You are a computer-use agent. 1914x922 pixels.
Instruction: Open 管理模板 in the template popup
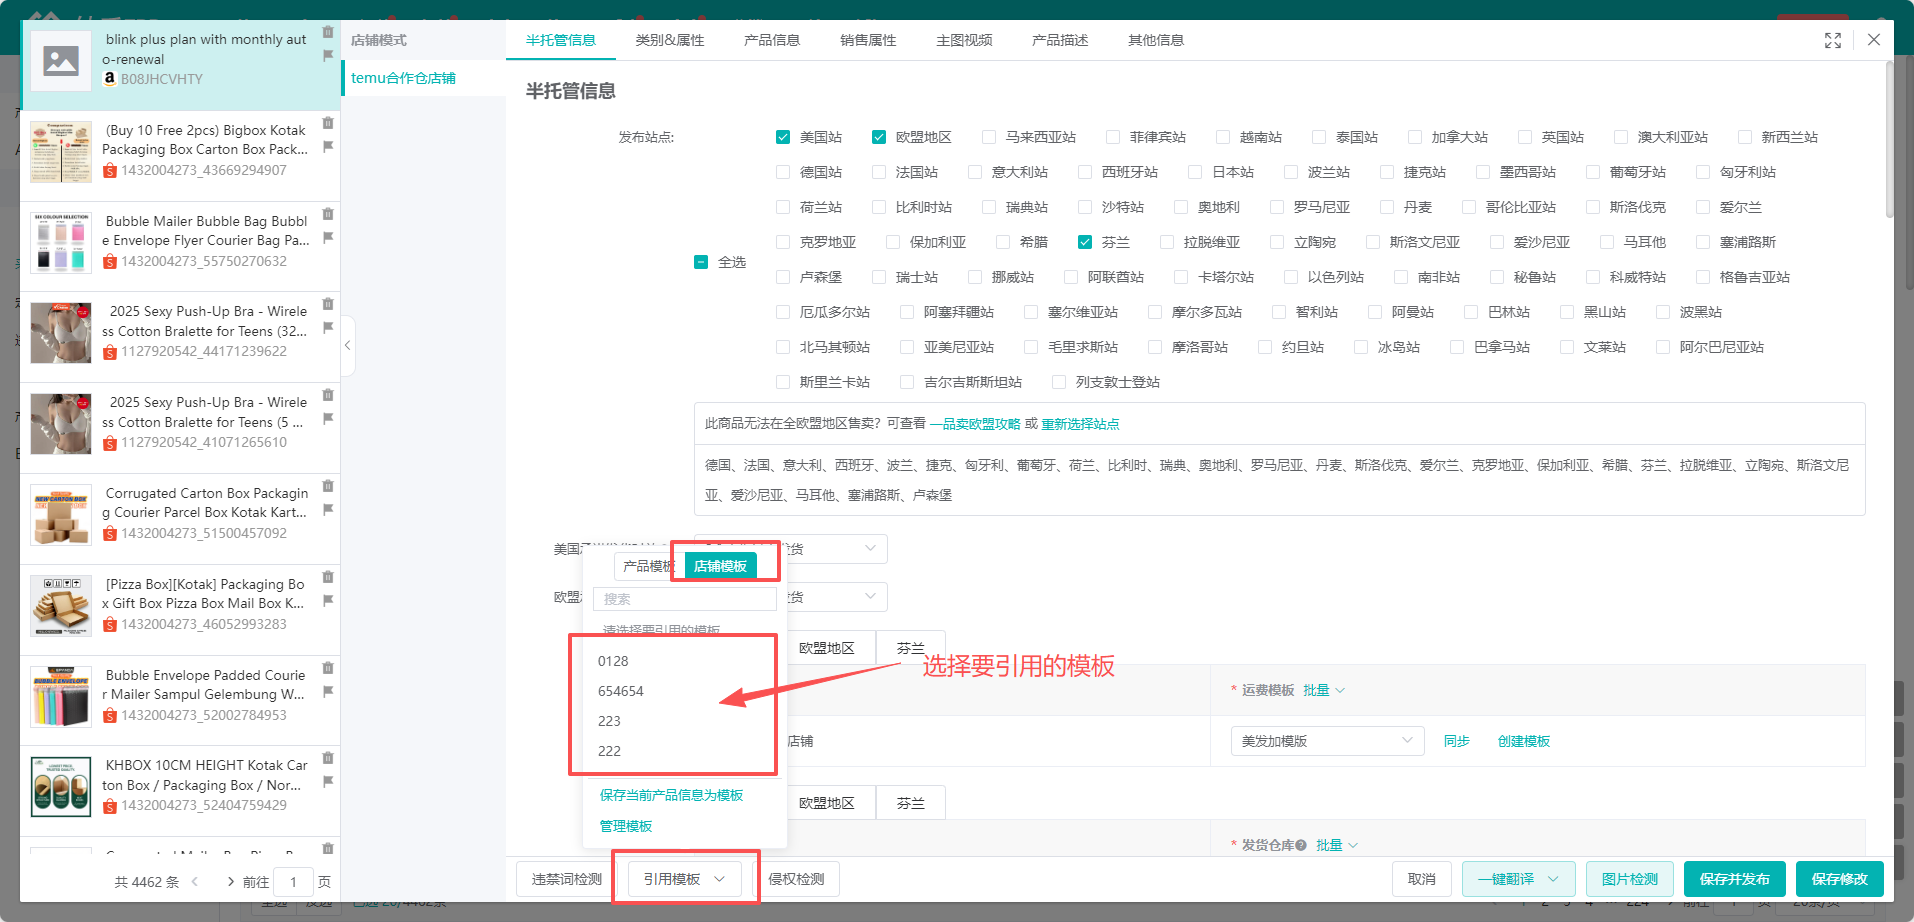[626, 826]
